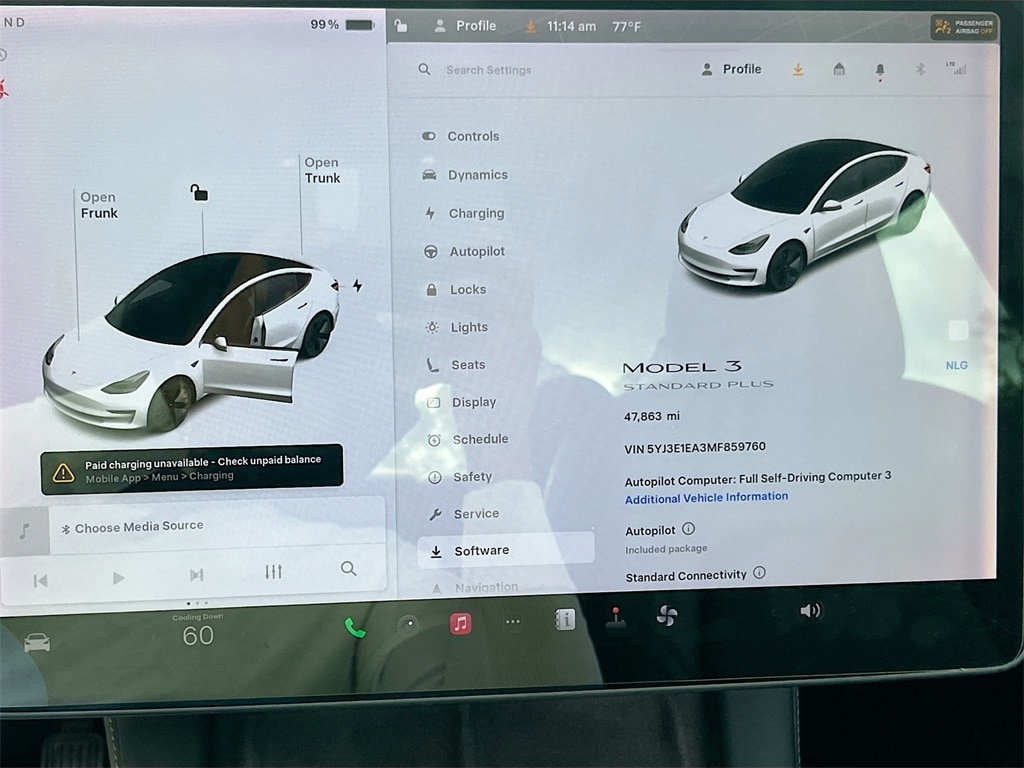Tap the notifications bell icon

pyautogui.click(x=880, y=70)
